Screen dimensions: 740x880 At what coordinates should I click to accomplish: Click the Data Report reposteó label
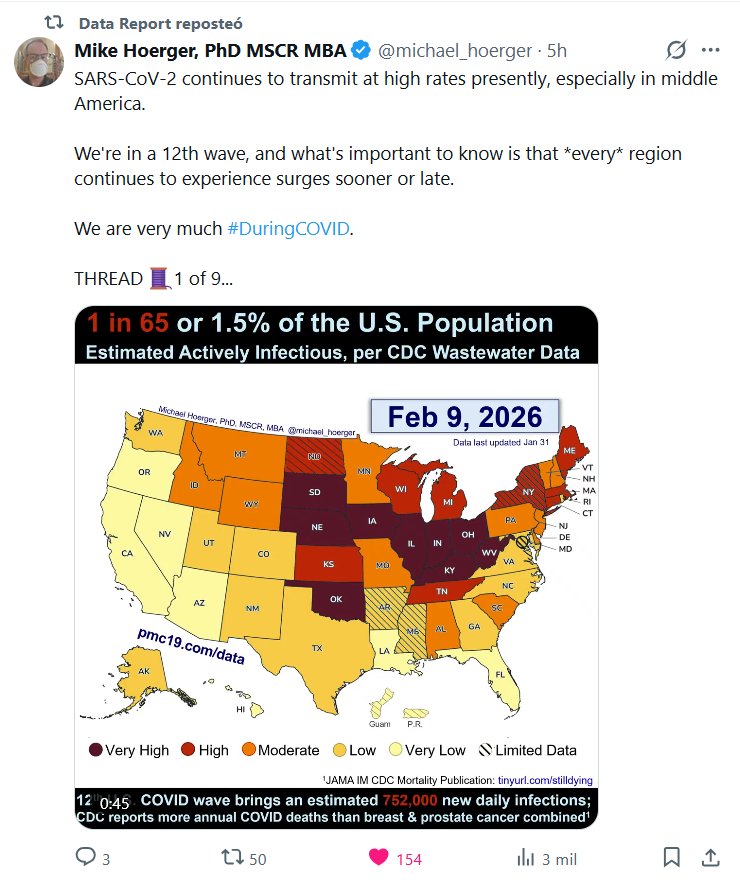point(160,22)
